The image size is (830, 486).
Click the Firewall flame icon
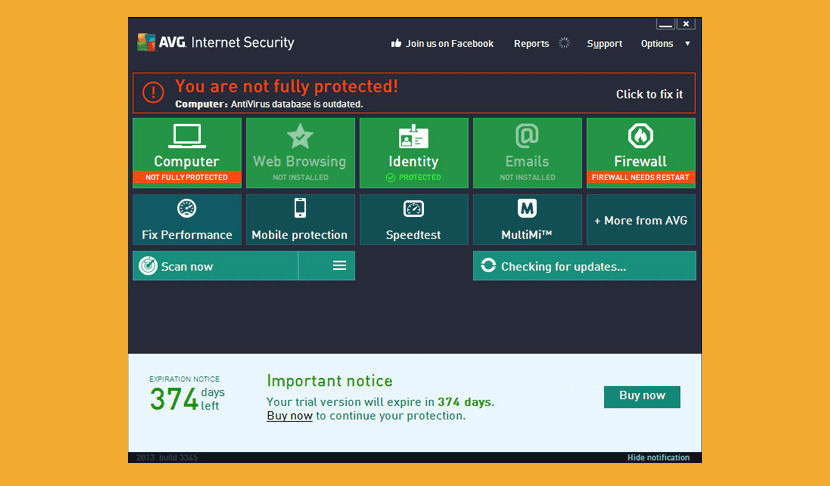coord(640,136)
